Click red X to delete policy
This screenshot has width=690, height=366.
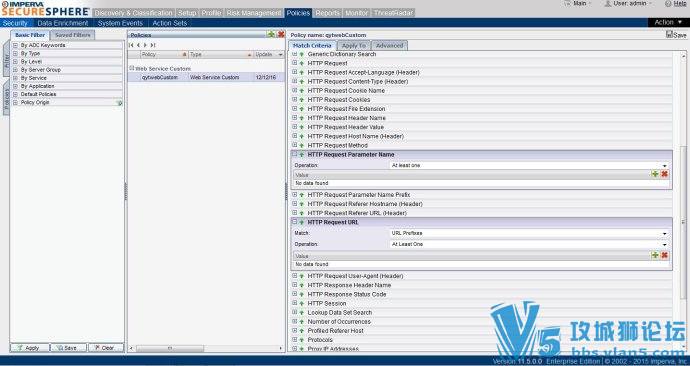click(280, 34)
